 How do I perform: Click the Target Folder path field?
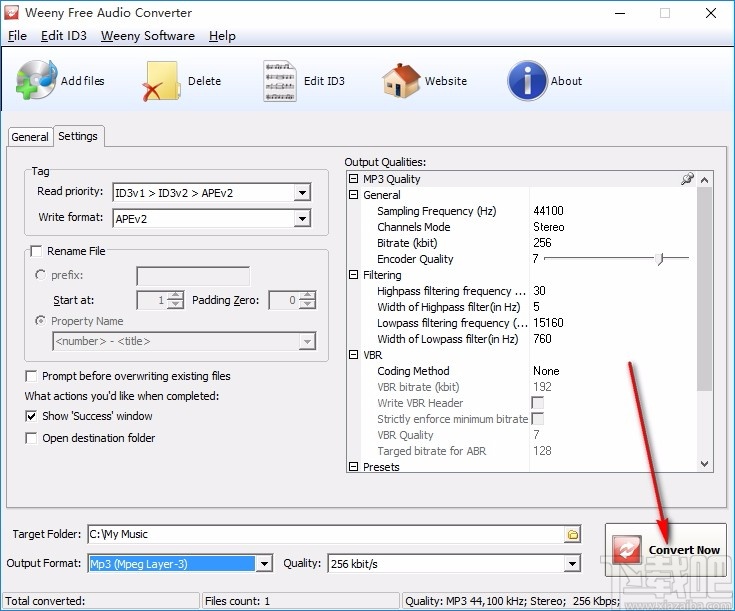[326, 534]
